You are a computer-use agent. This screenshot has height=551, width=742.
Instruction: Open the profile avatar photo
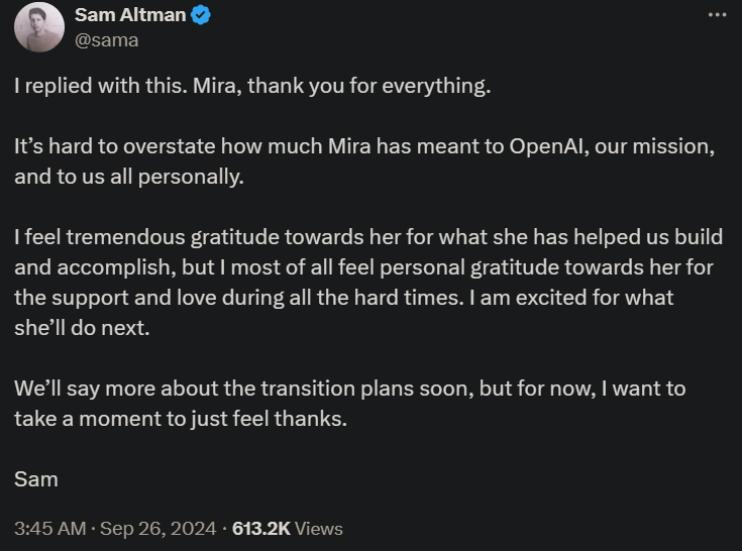pyautogui.click(x=39, y=27)
